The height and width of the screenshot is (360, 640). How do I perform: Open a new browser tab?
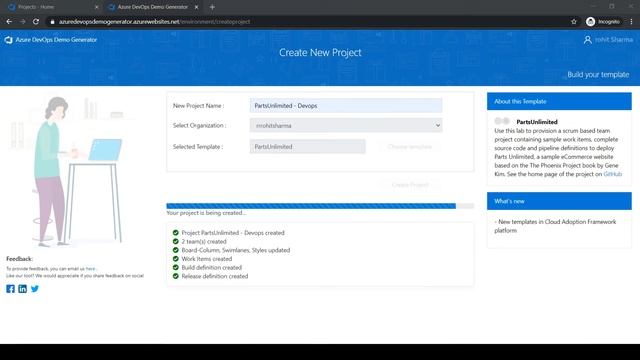[212, 7]
